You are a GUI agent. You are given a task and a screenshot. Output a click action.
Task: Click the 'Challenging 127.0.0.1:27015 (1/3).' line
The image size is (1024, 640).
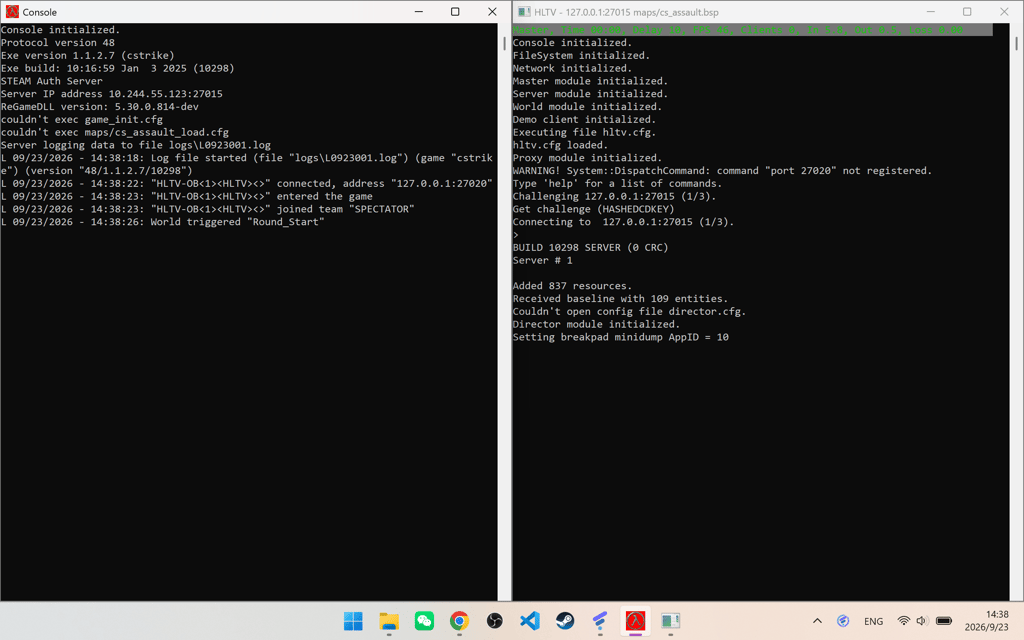coord(615,196)
